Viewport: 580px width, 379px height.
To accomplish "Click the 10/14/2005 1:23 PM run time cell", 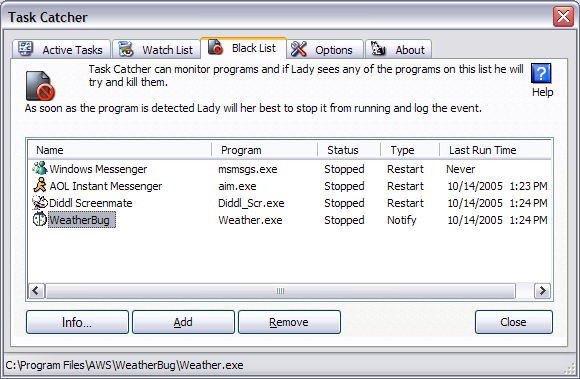I will (498, 186).
